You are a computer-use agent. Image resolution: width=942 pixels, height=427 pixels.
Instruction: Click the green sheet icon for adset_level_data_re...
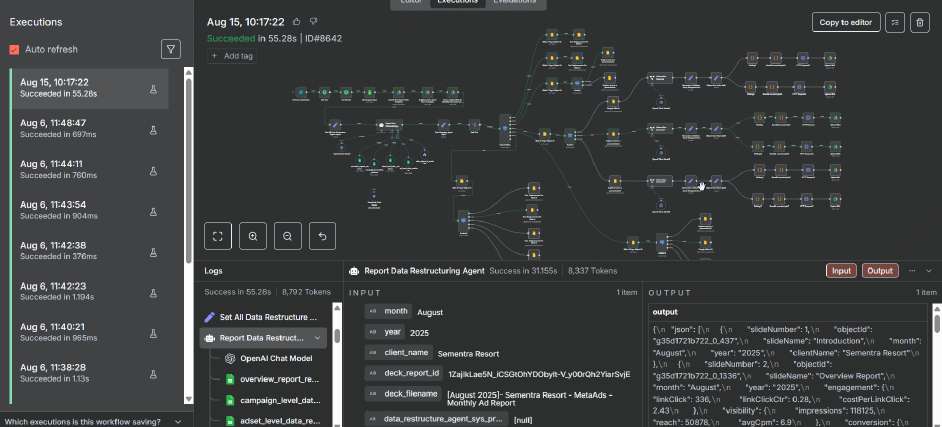tap(229, 421)
